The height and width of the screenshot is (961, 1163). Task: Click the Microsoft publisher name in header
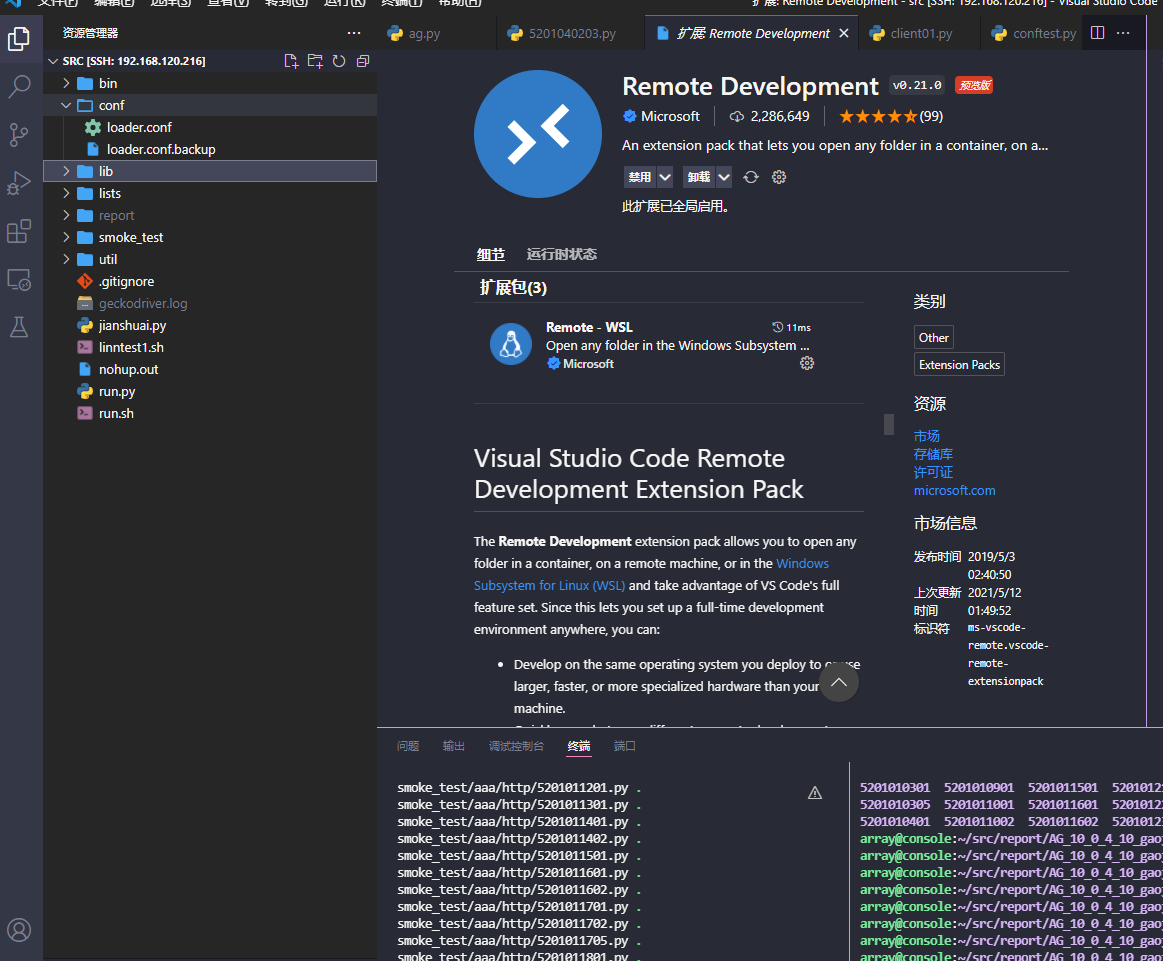671,116
